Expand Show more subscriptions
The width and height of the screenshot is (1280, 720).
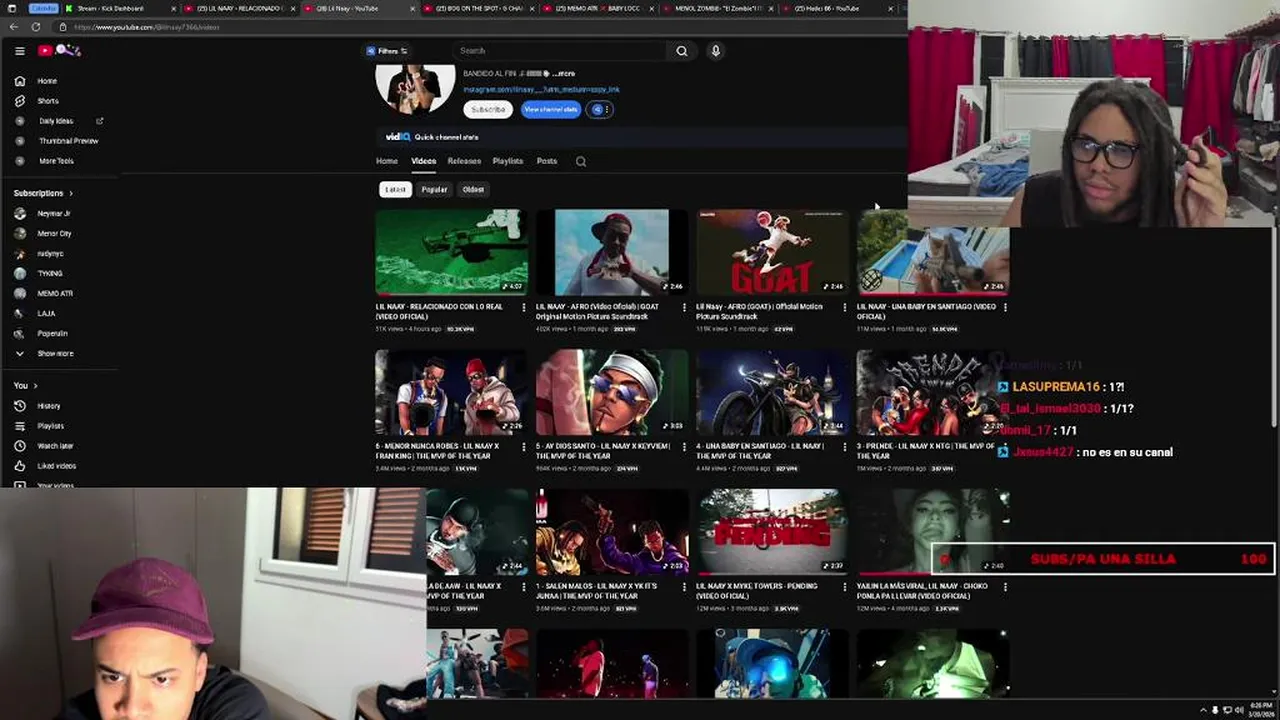pos(55,353)
